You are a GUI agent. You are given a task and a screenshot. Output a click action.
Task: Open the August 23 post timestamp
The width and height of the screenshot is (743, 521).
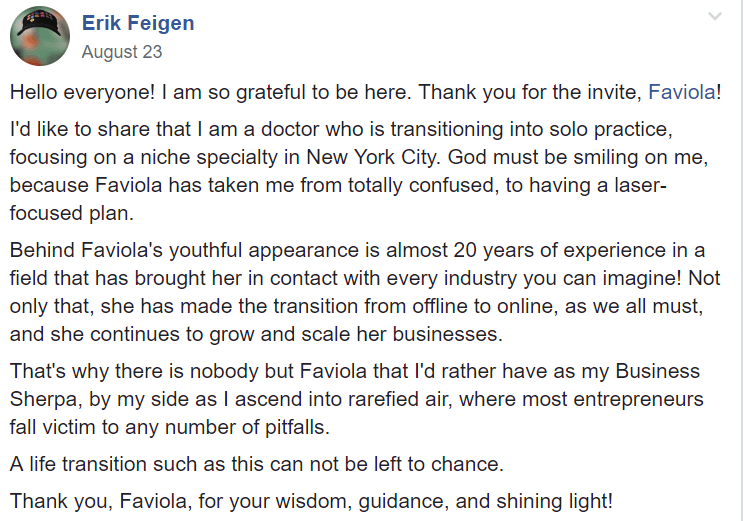point(121,51)
